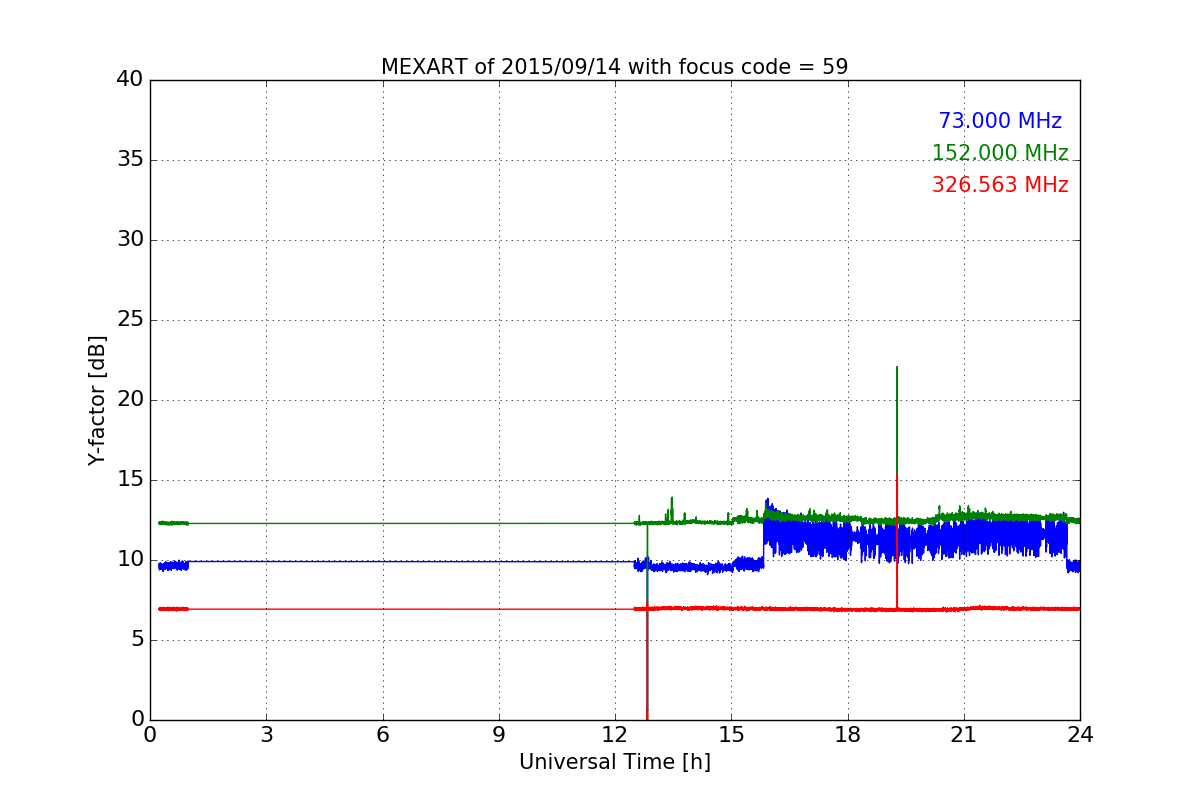Click the x-axis tick label 24
This screenshot has width=1200, height=800.
point(1080,735)
